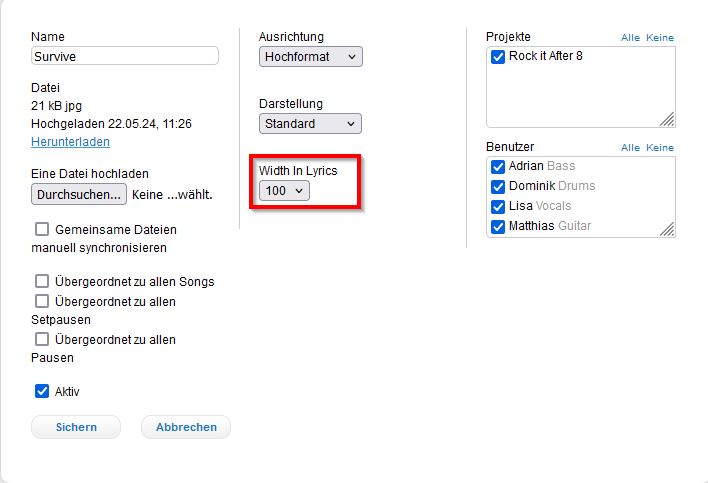Image resolution: width=708 pixels, height=483 pixels.
Task: Click the Abbrechen cancel button
Action: coord(186,427)
